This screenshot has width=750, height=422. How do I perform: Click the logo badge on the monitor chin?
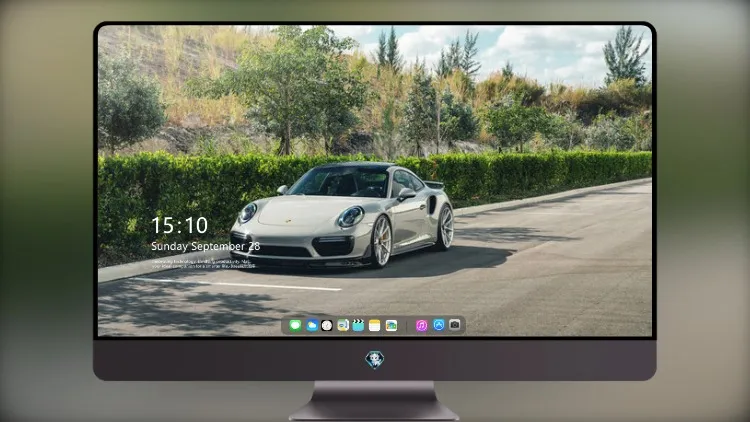pyautogui.click(x=375, y=360)
